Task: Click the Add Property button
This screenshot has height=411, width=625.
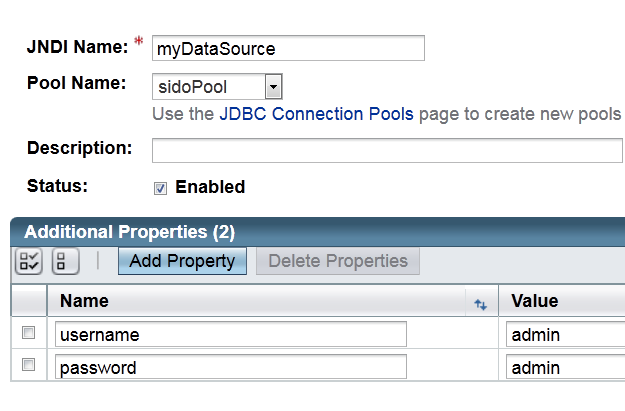Action: coord(182,261)
